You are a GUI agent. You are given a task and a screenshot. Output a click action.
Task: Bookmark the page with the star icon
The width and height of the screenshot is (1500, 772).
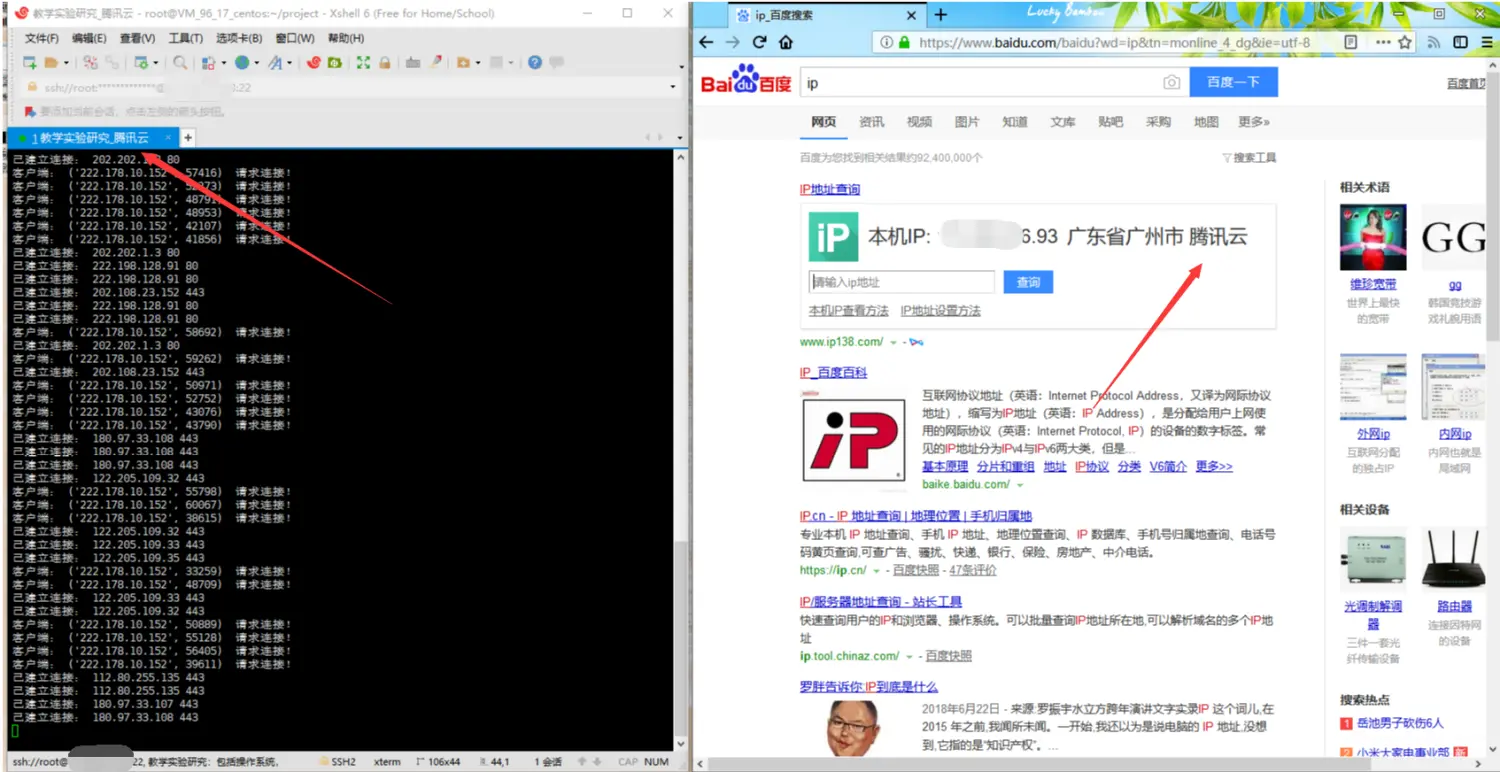pos(1405,42)
